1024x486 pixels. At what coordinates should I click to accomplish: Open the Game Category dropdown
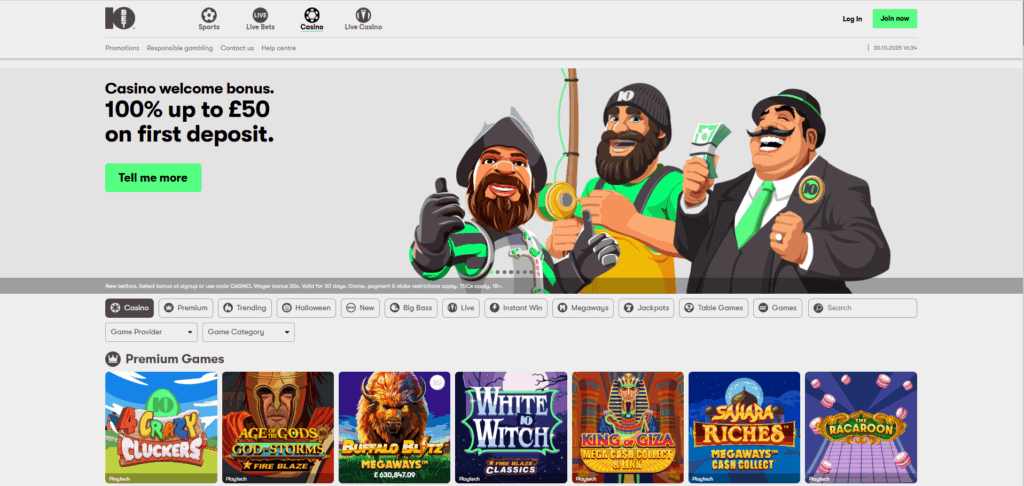coord(248,332)
